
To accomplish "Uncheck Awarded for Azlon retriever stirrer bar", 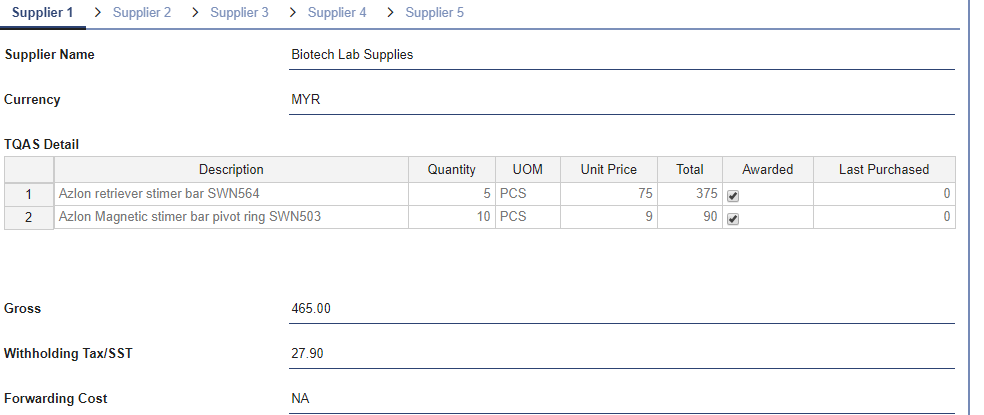I will [x=733, y=196].
